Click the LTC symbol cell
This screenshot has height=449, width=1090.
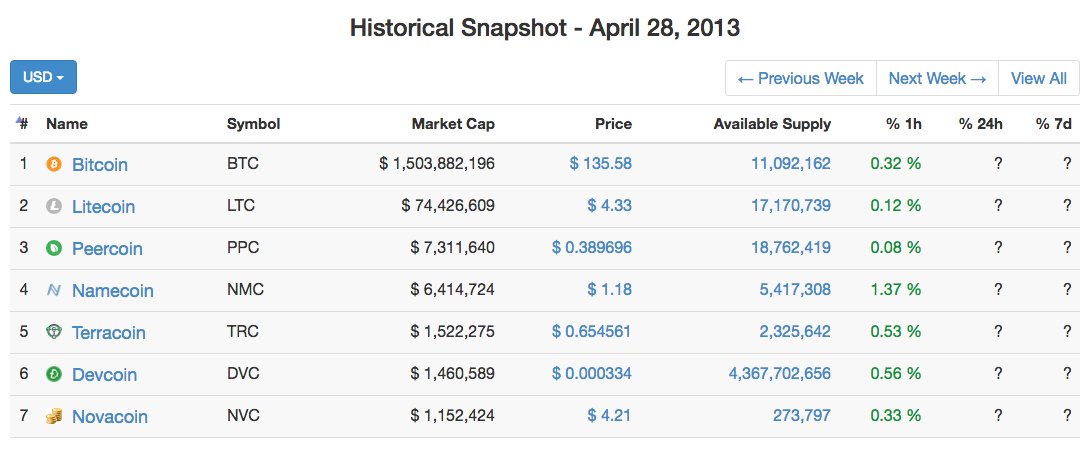241,206
